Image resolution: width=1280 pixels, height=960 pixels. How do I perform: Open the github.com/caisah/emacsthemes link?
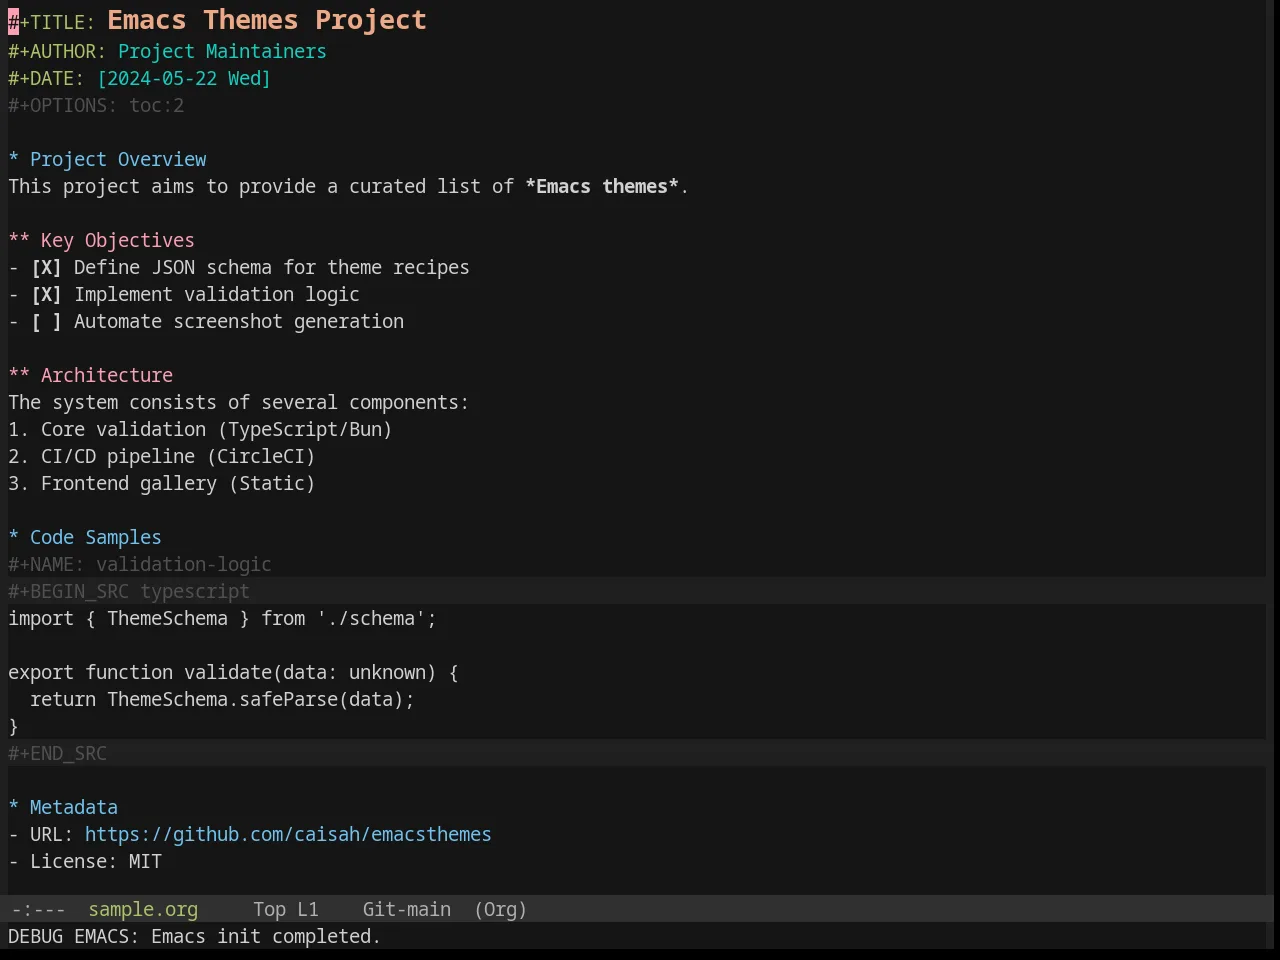pyautogui.click(x=288, y=835)
